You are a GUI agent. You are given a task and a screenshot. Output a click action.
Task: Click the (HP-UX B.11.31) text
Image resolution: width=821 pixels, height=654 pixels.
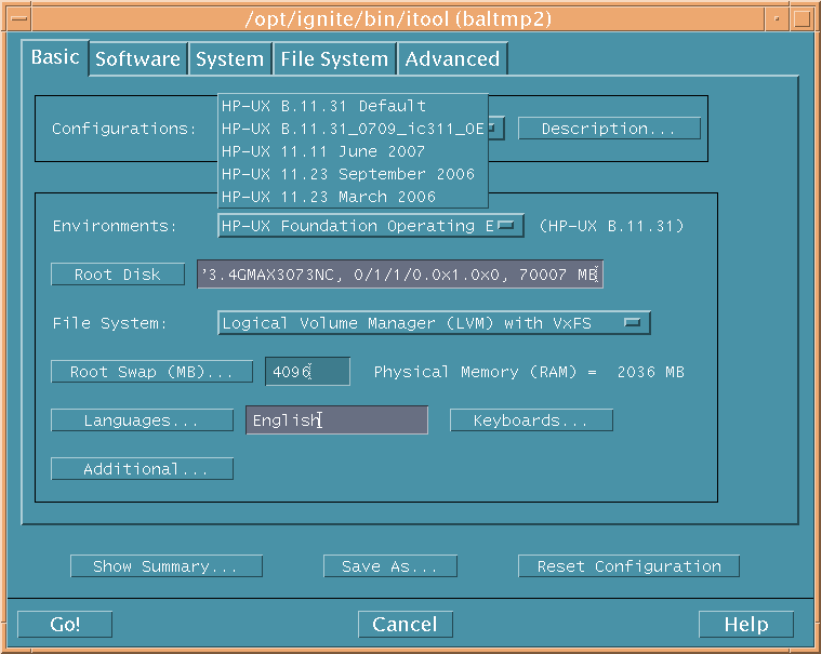click(612, 226)
